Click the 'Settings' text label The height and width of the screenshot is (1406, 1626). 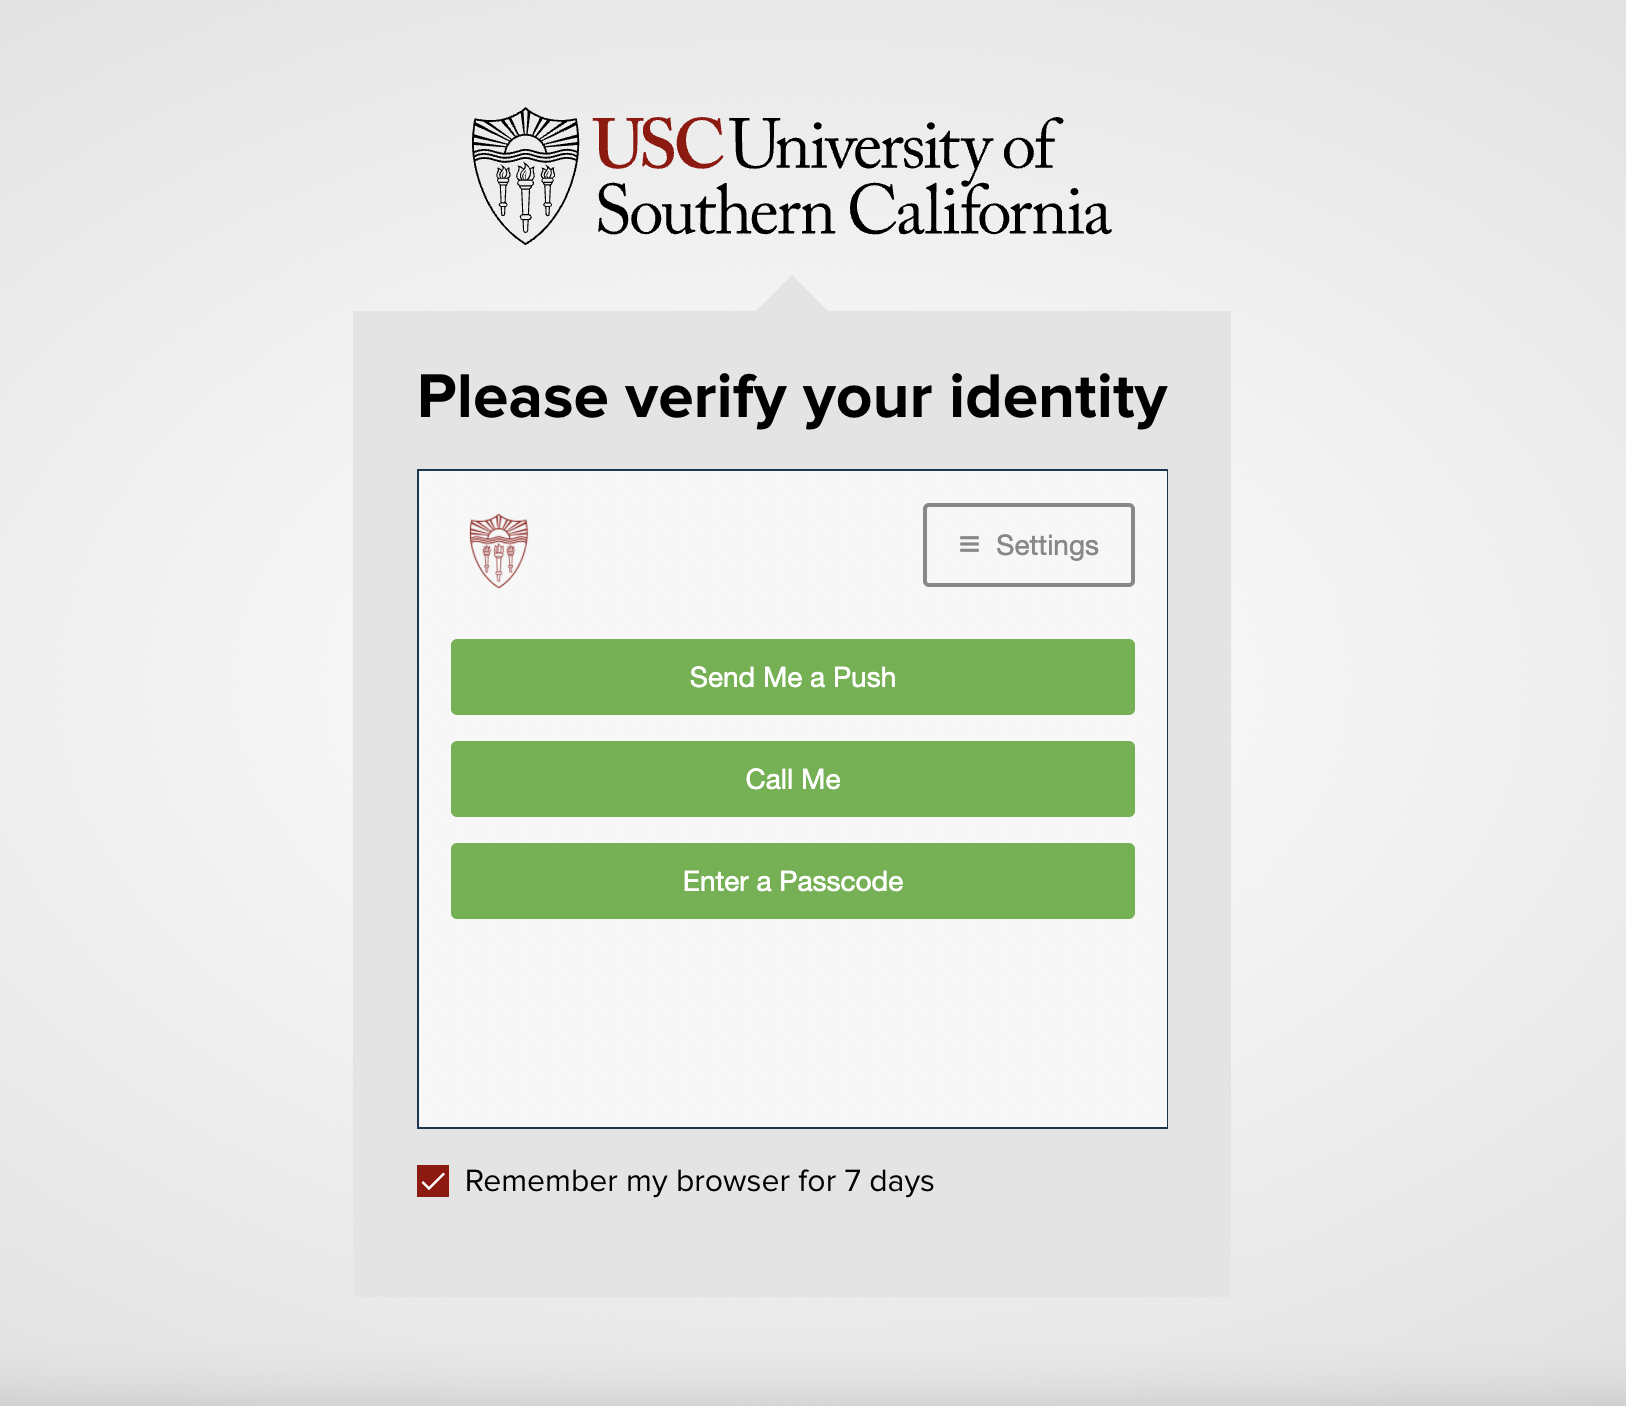coord(1047,545)
